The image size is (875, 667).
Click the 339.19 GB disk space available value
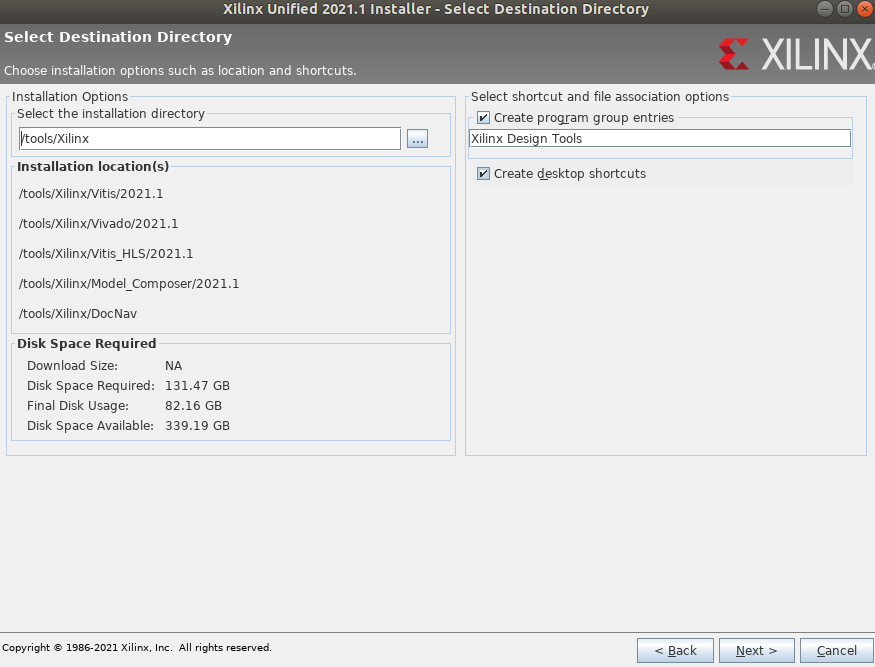coord(198,426)
